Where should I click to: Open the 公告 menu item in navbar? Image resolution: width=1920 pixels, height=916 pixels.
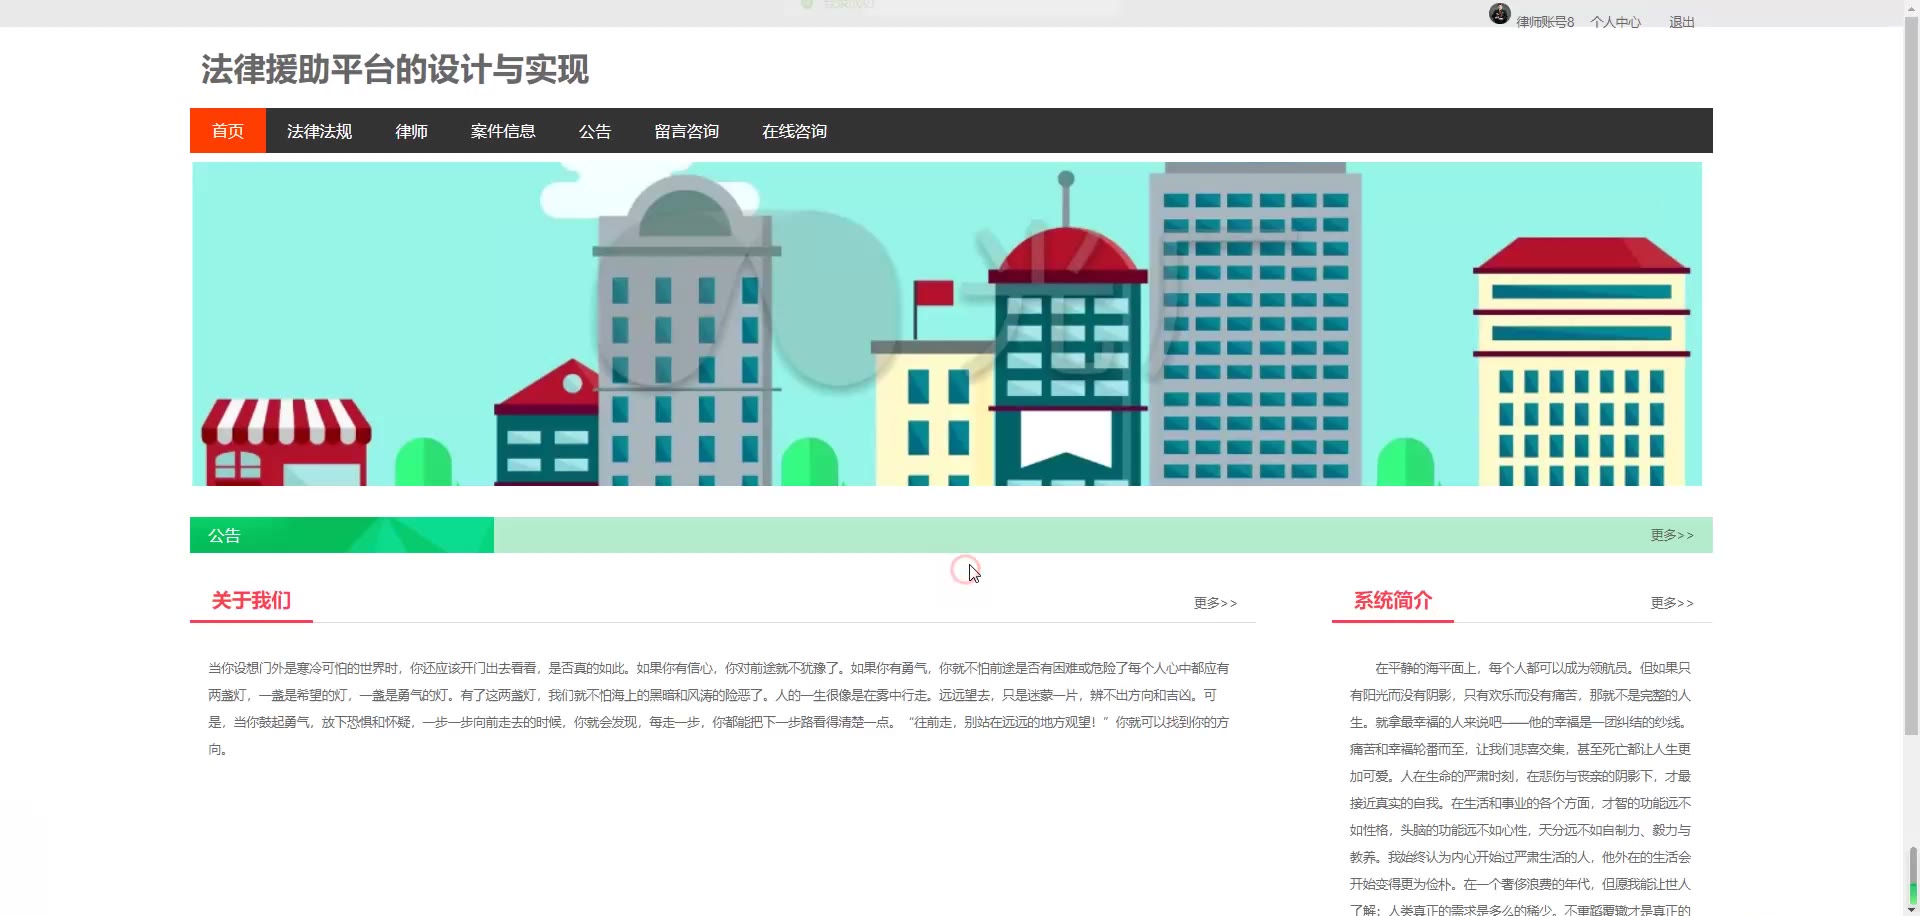(594, 131)
